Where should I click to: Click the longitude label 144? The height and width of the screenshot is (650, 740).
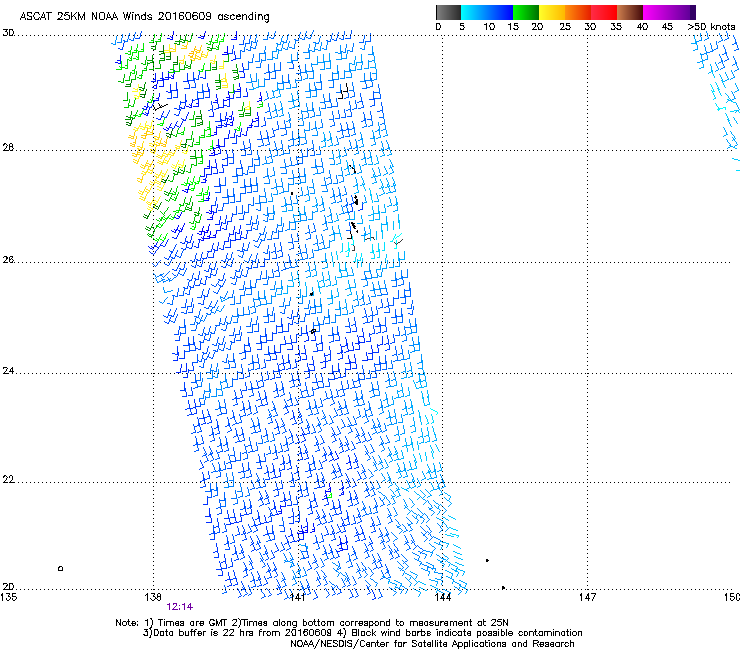click(442, 597)
